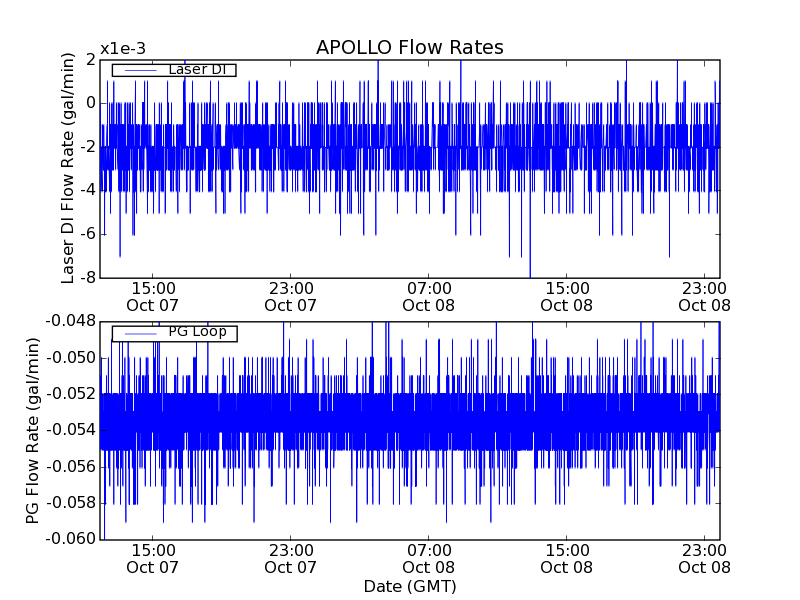Click the "-4" tick on Laser DI y-axis

(87, 190)
